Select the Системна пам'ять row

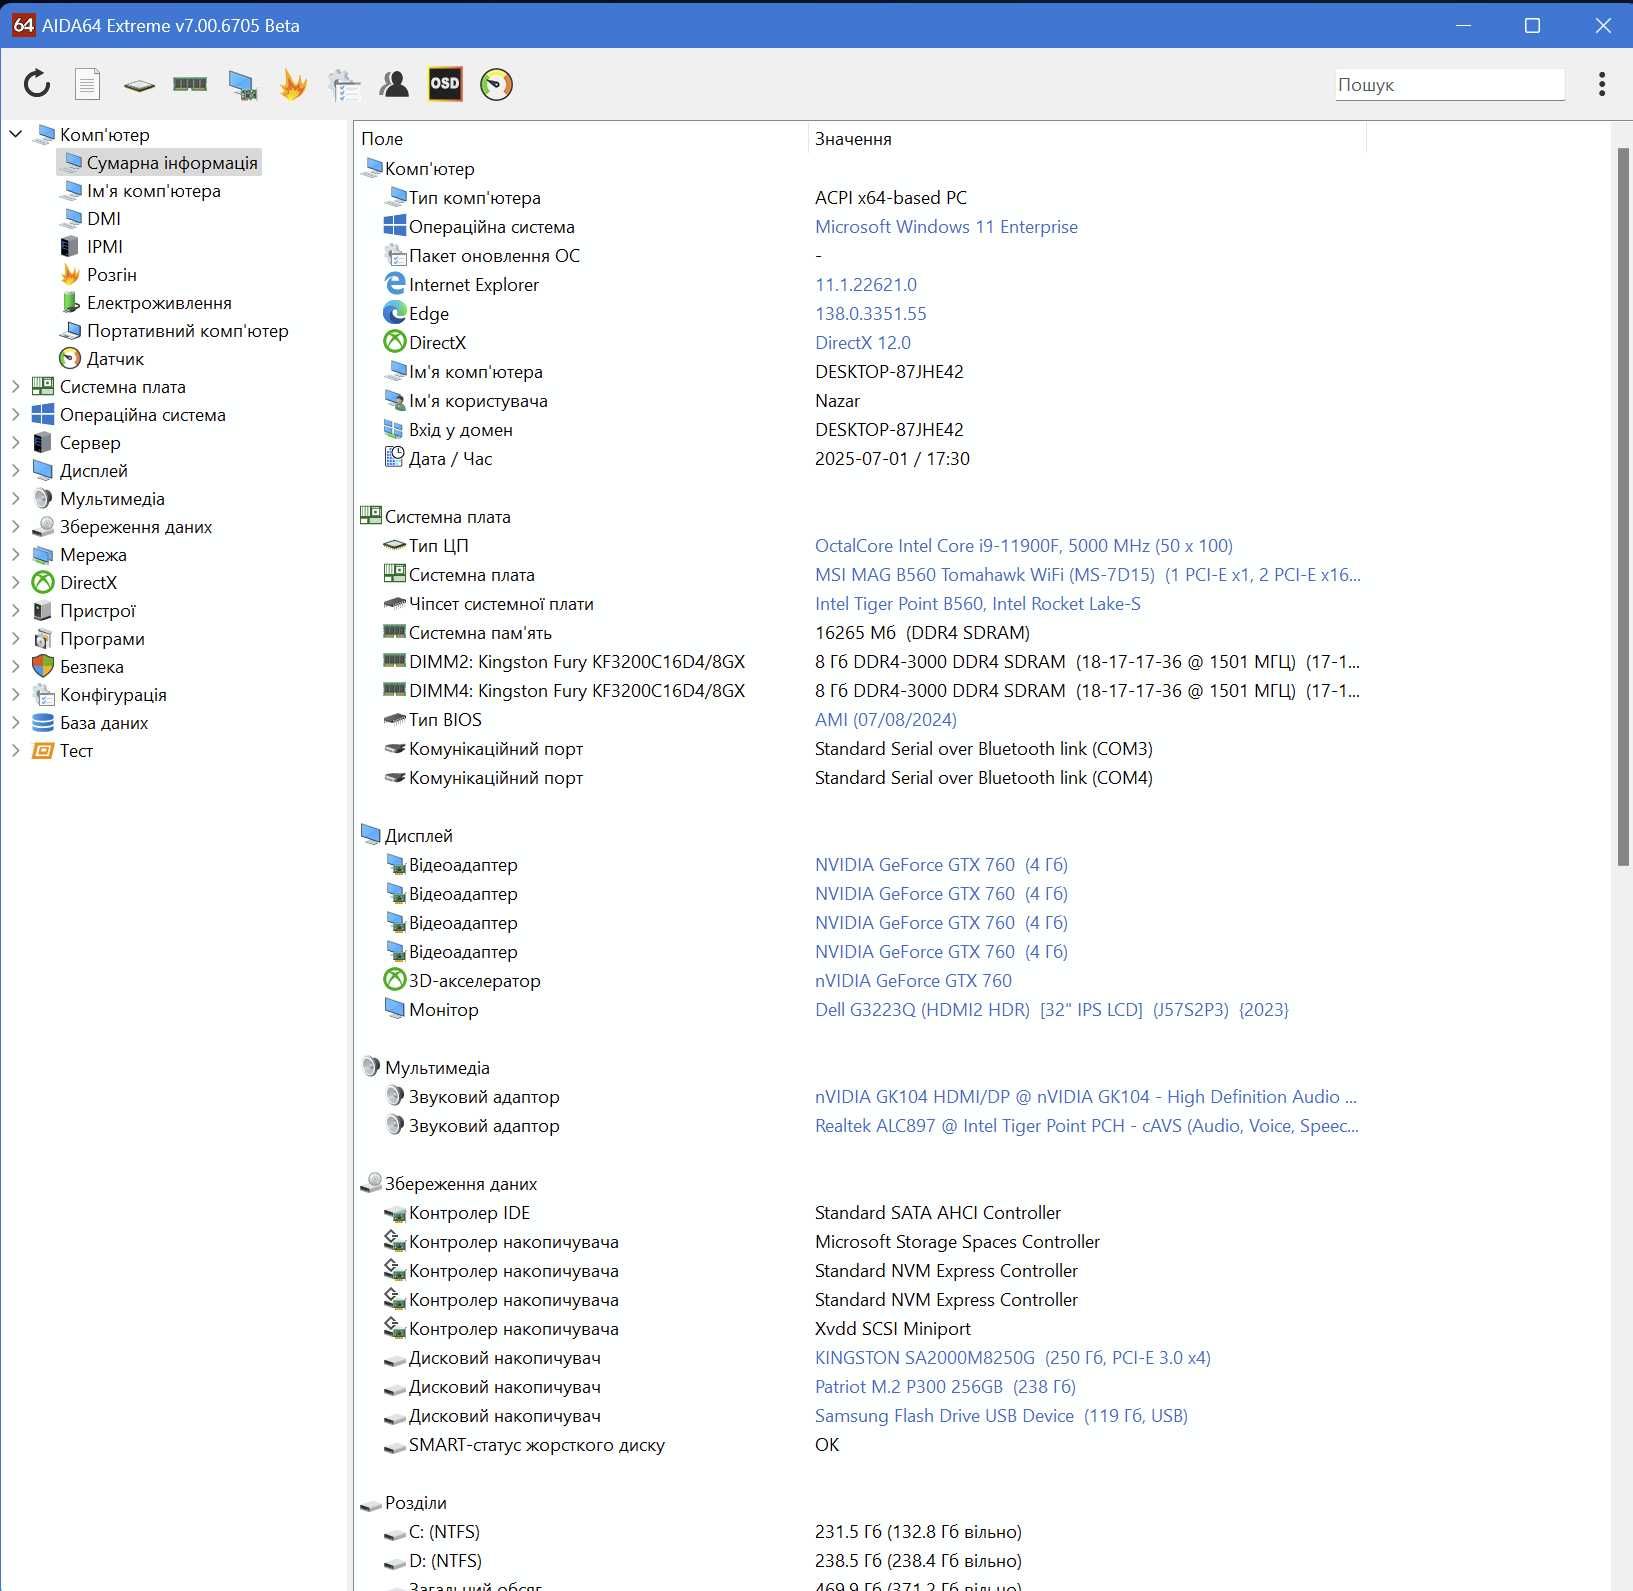pyautogui.click(x=860, y=633)
